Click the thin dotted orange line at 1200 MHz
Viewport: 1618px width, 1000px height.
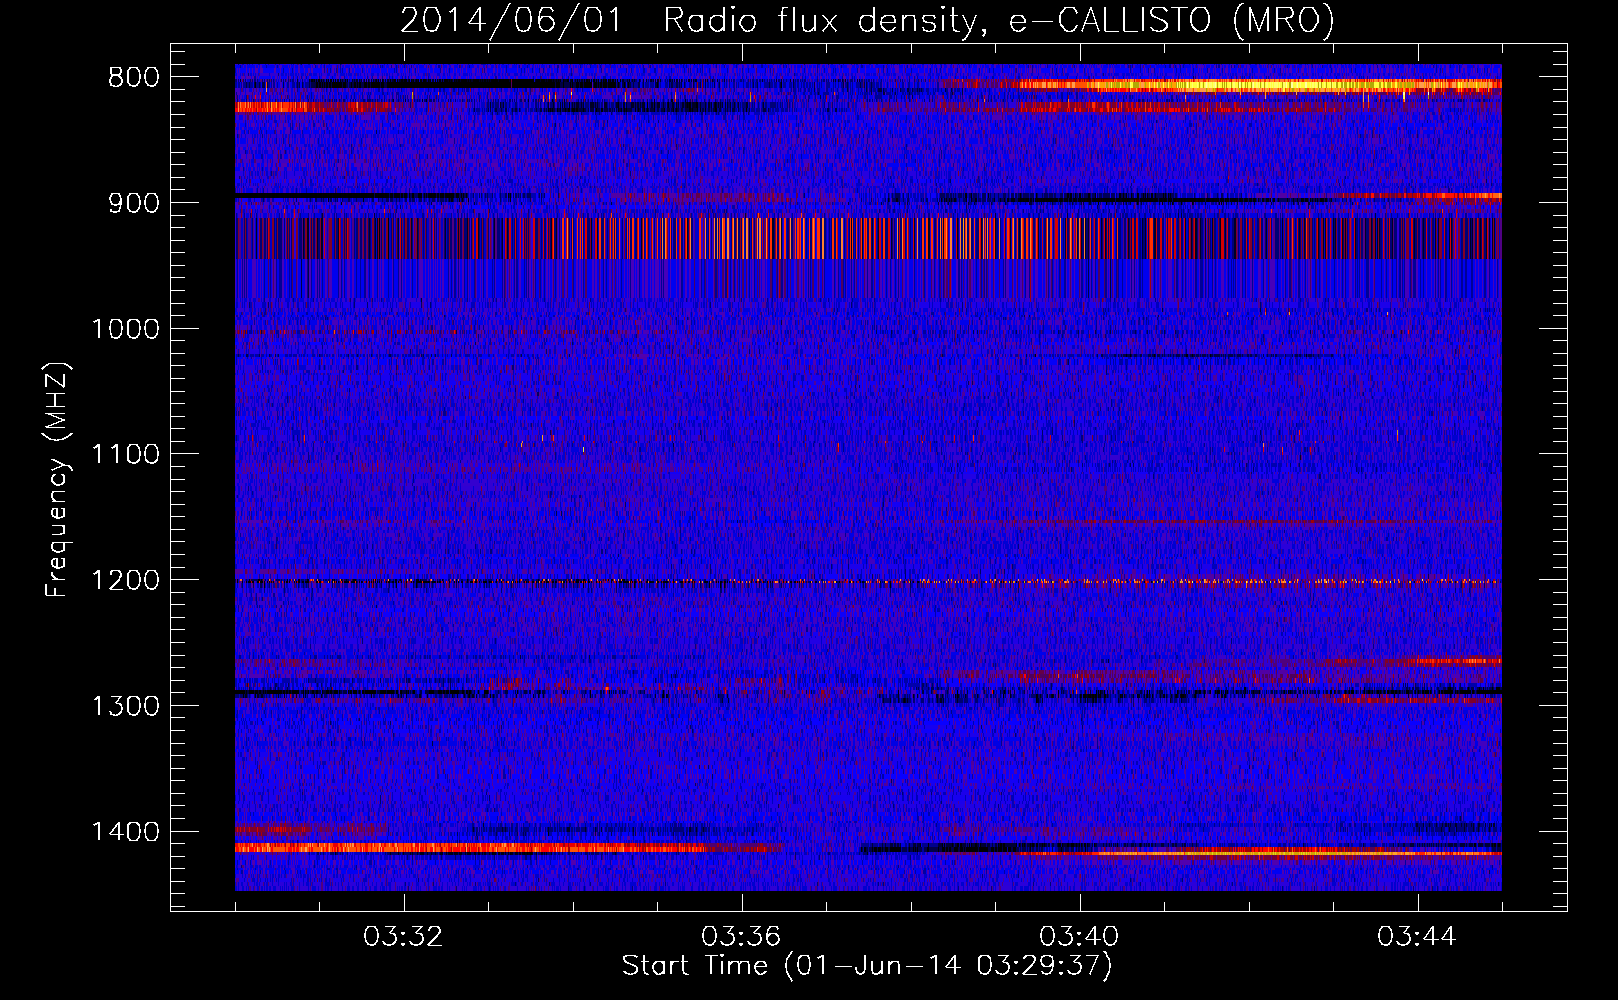pos(868,581)
